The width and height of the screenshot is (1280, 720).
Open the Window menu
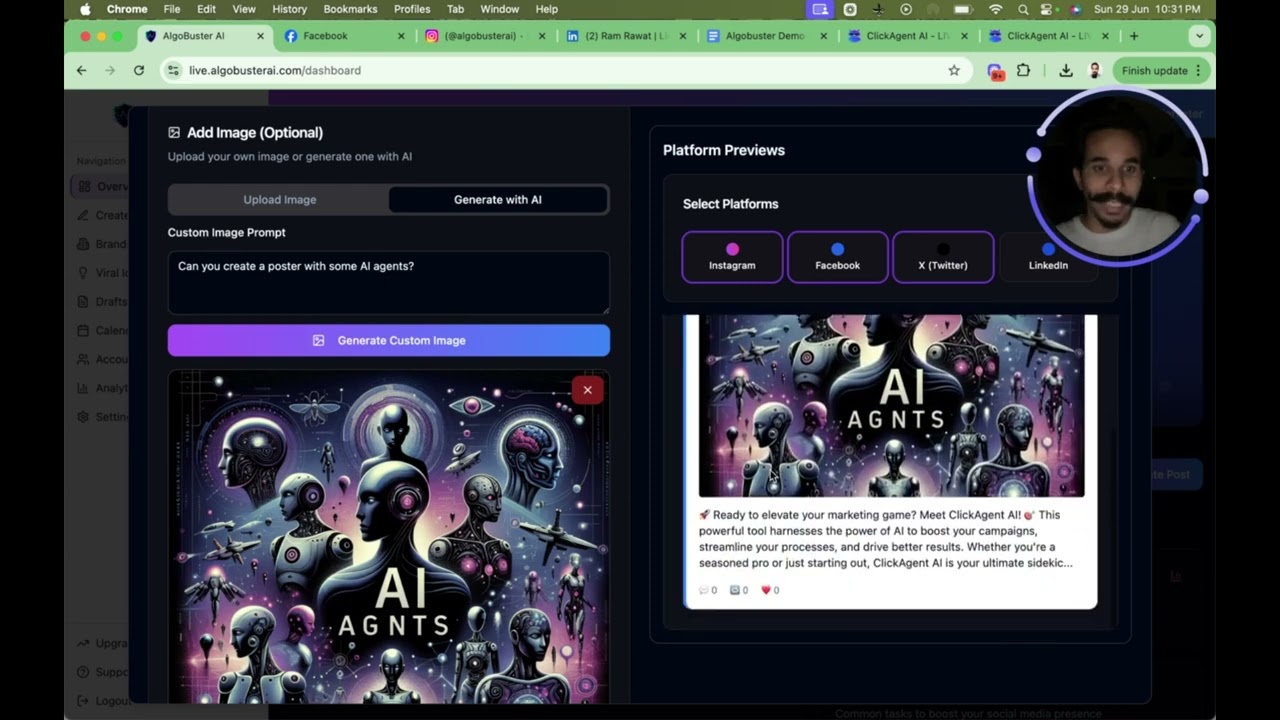pyautogui.click(x=499, y=9)
